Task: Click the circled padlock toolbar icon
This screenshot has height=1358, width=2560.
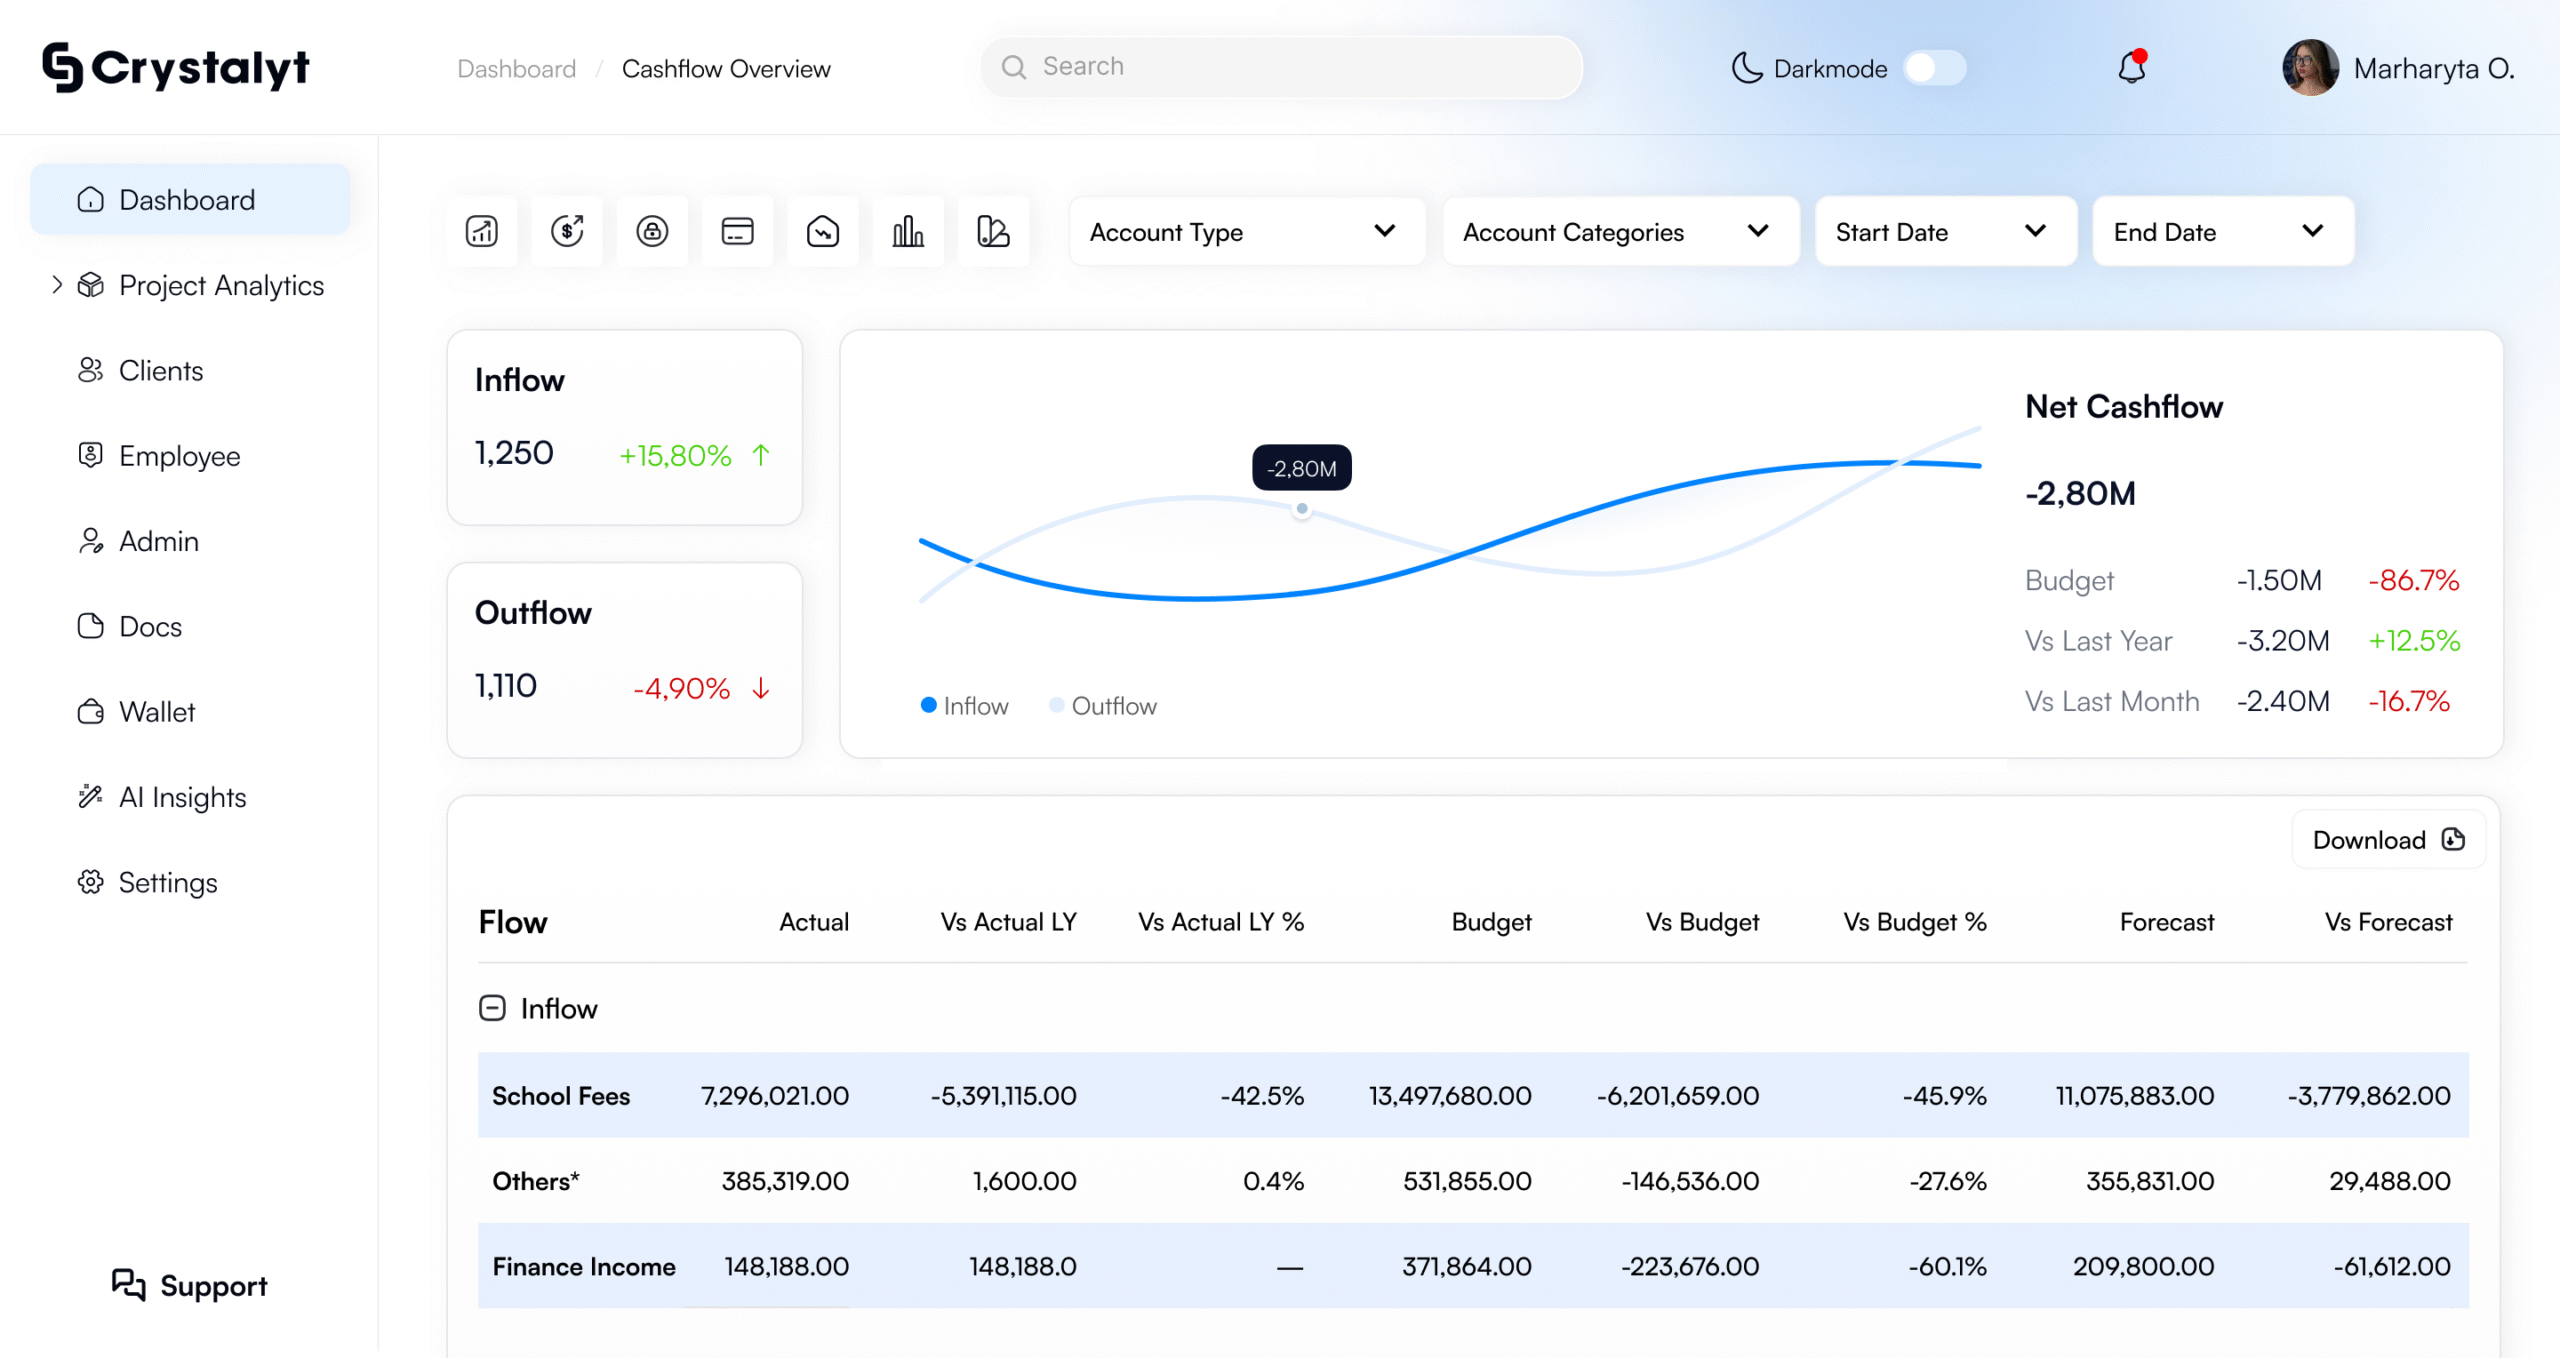Action: (652, 232)
